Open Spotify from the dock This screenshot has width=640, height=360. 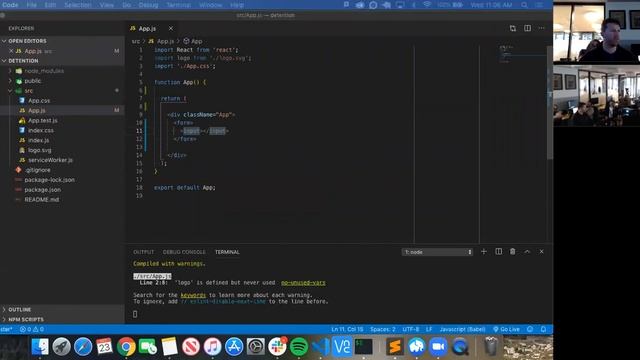(x=299, y=347)
